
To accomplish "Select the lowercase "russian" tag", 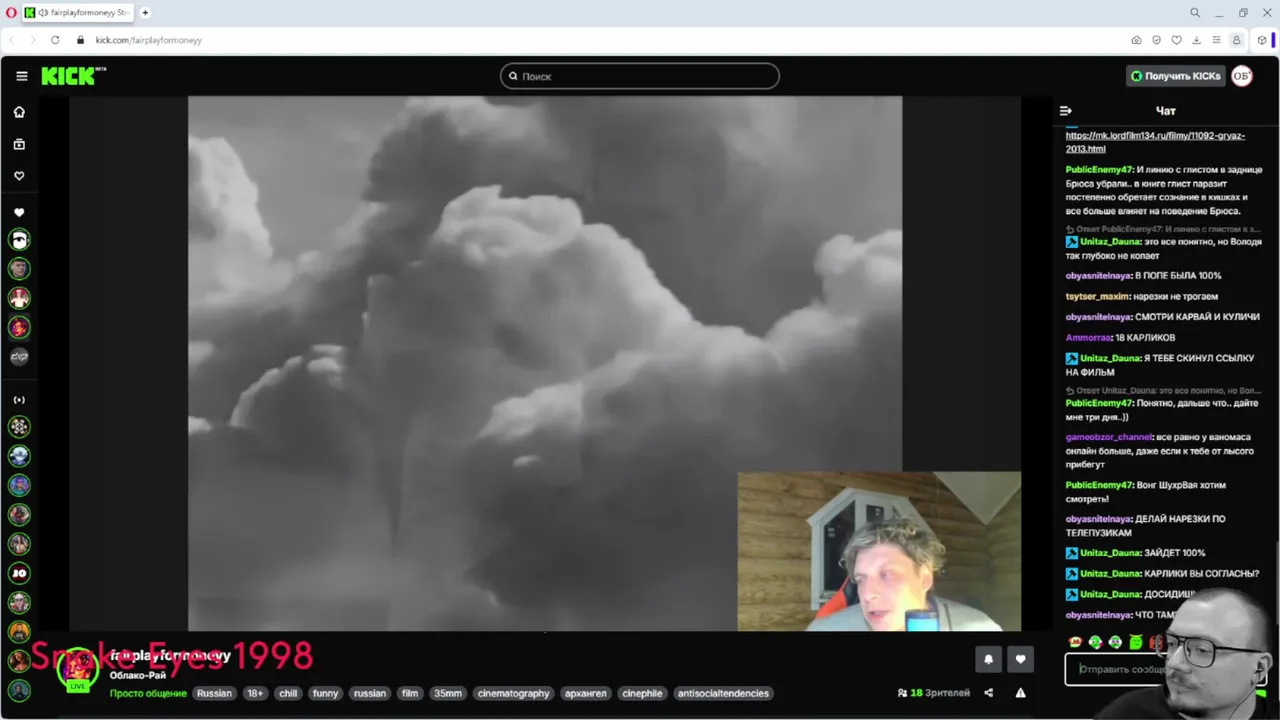I will 370,693.
